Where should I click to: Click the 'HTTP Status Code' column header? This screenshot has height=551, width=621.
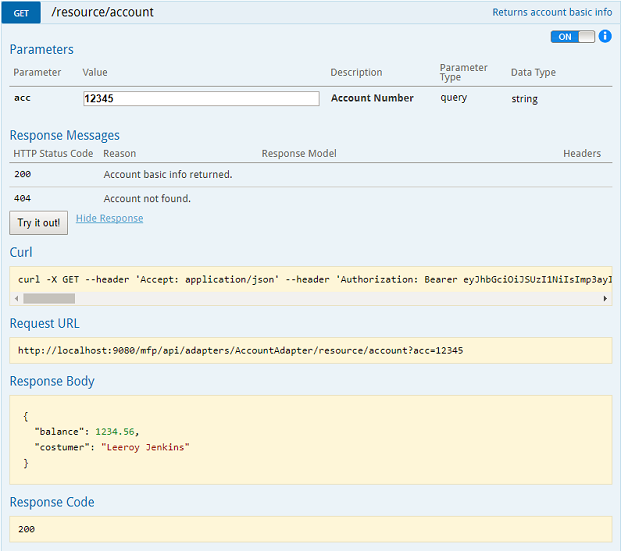pos(53,153)
